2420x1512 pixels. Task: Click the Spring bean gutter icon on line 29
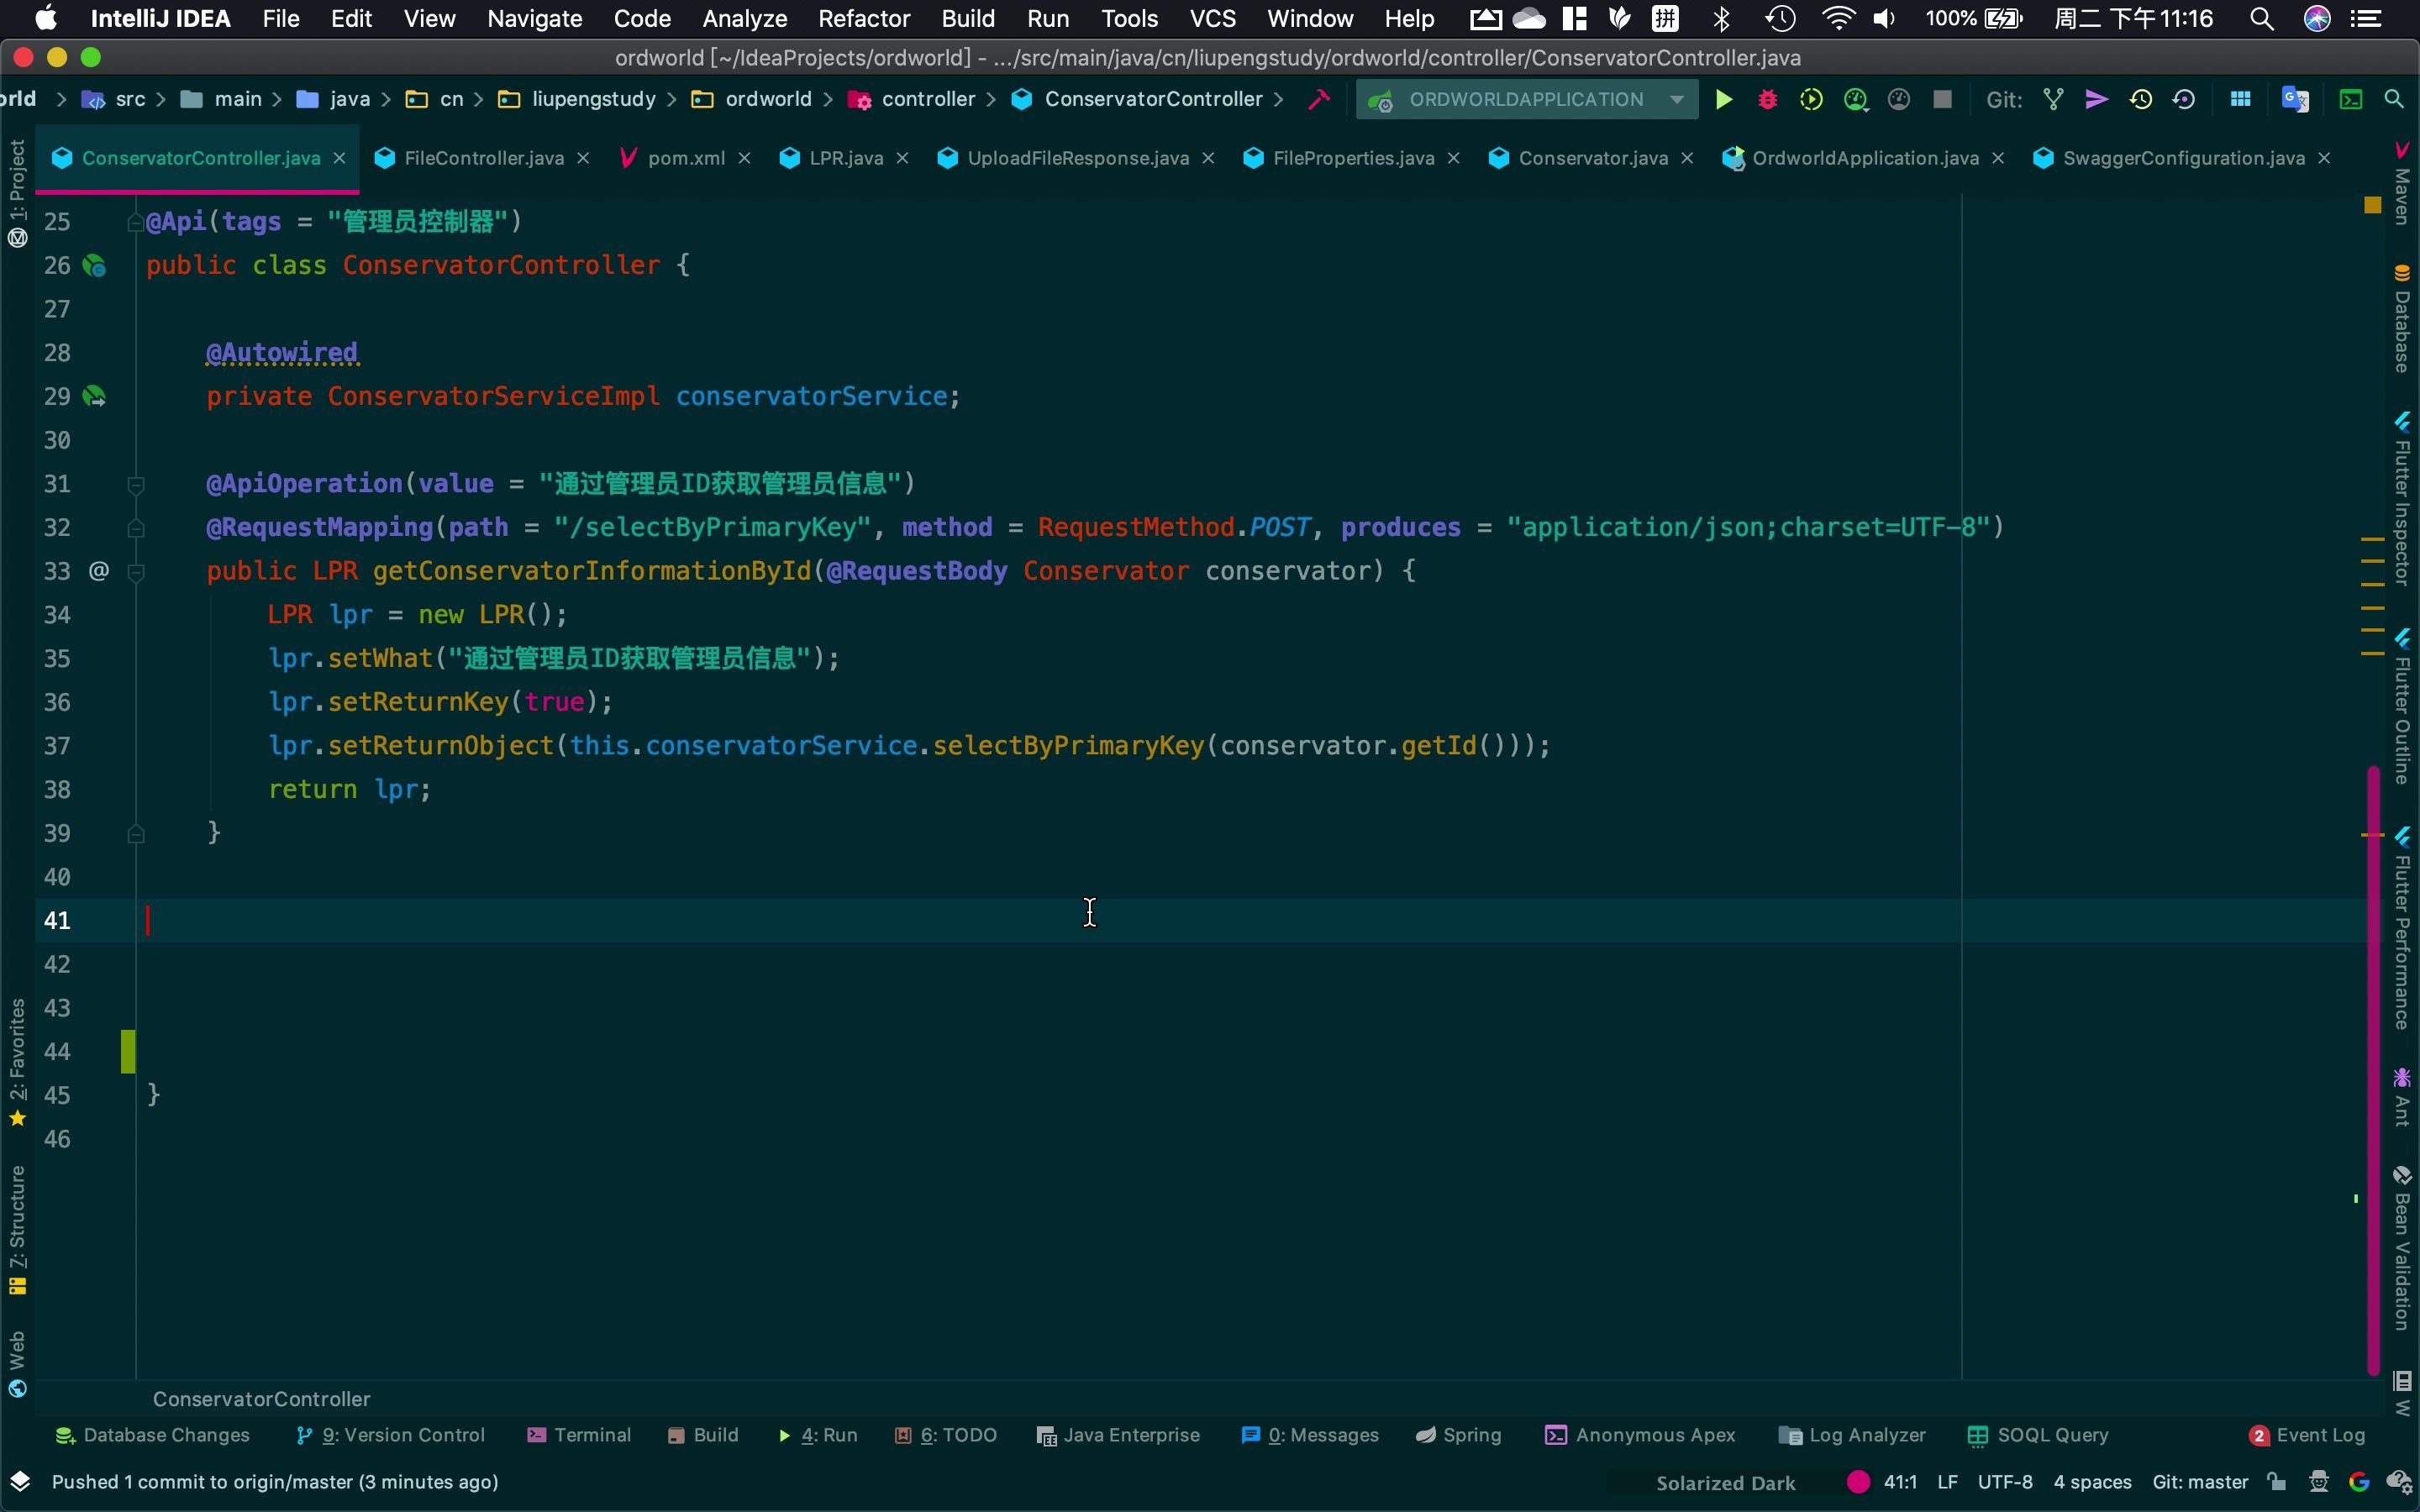pos(94,396)
